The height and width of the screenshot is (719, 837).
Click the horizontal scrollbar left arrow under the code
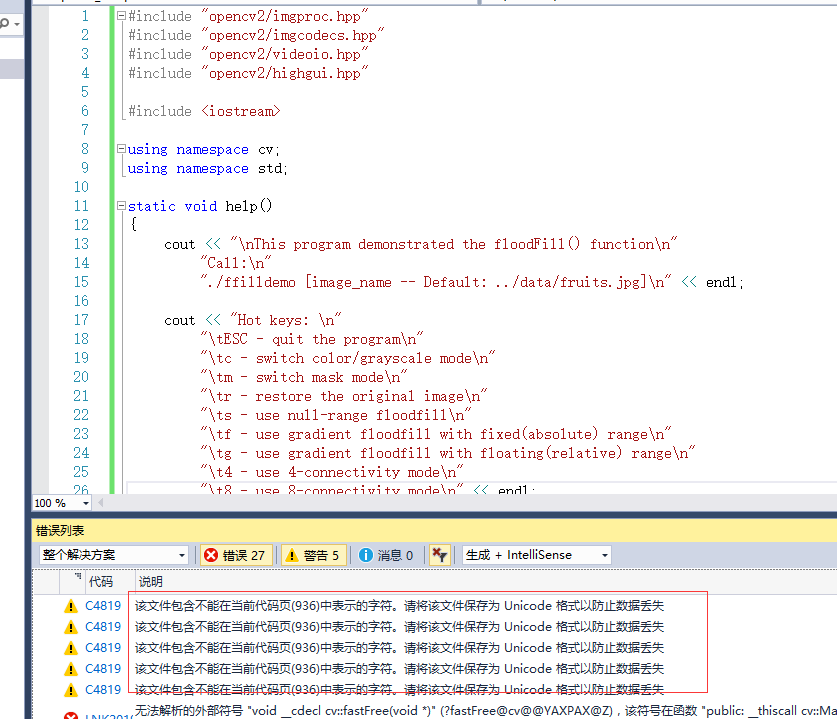coord(101,502)
